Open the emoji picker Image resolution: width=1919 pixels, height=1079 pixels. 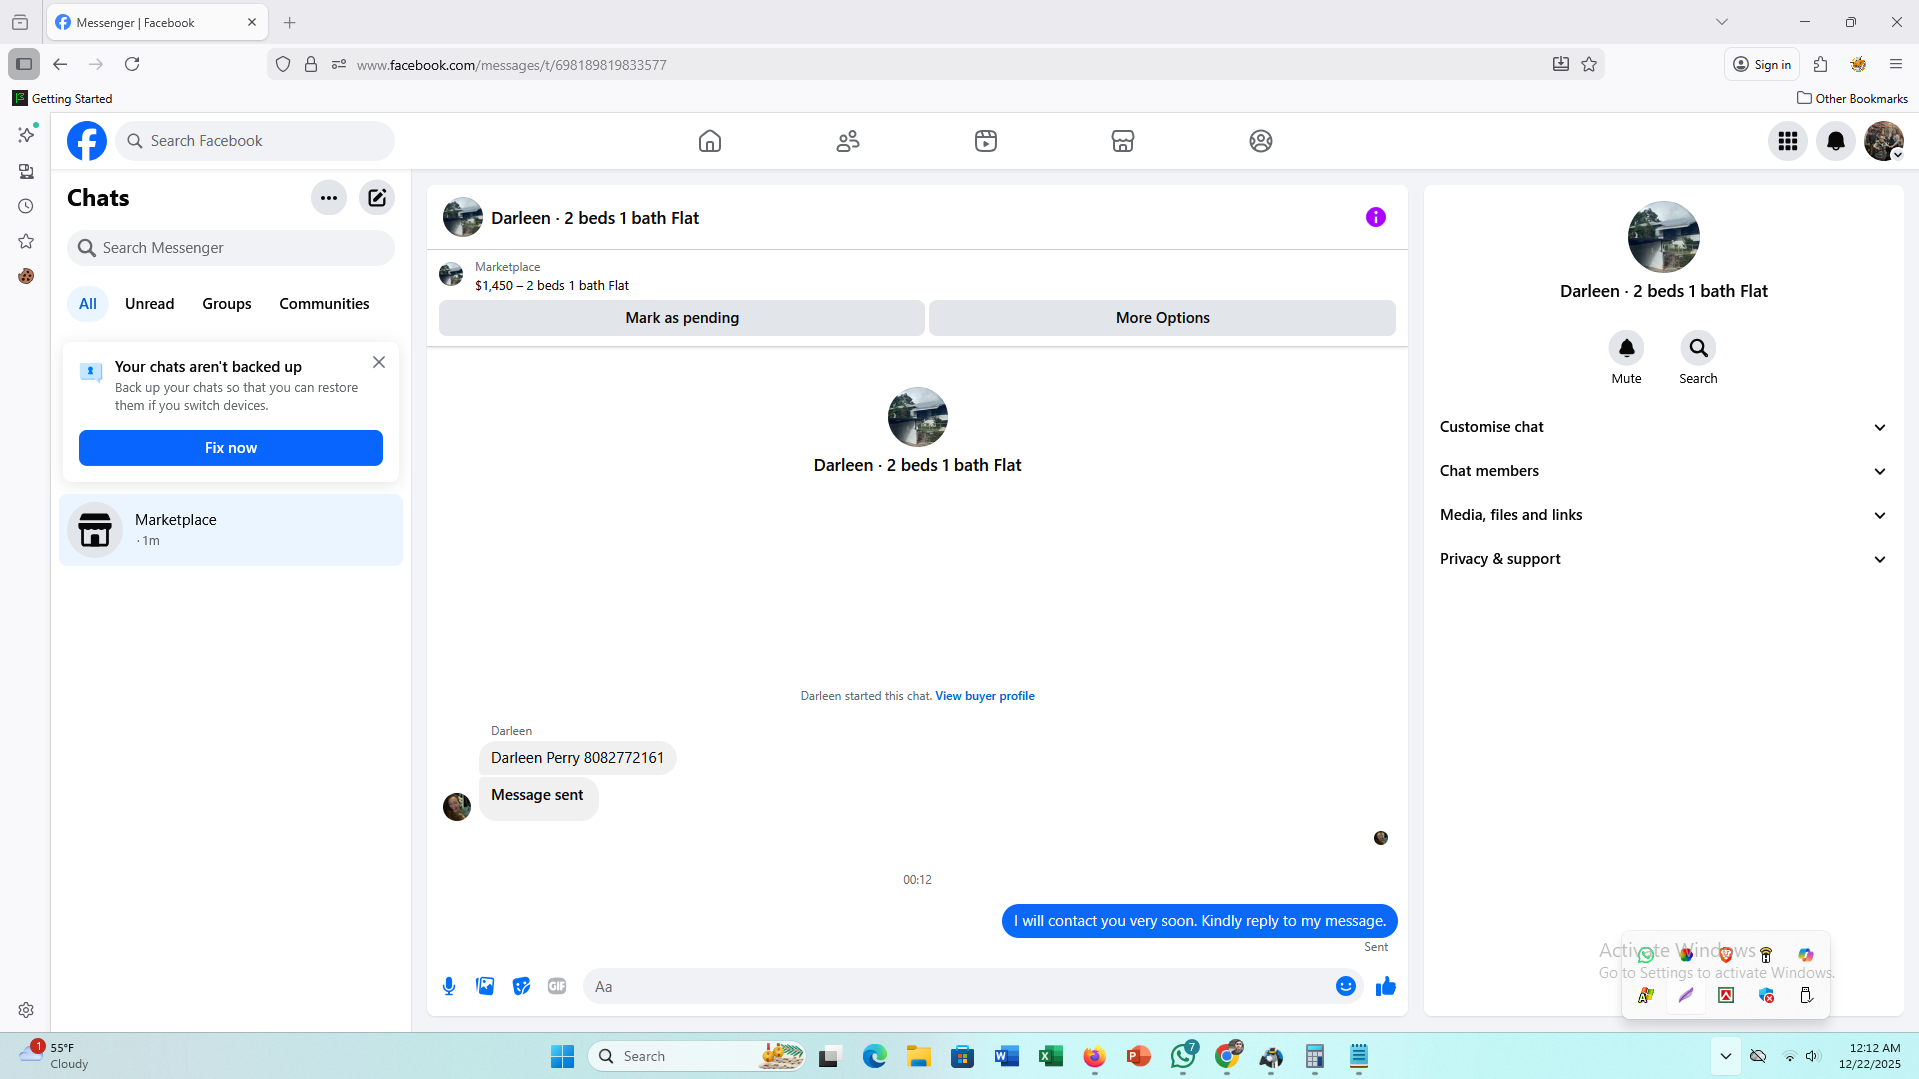(1346, 987)
